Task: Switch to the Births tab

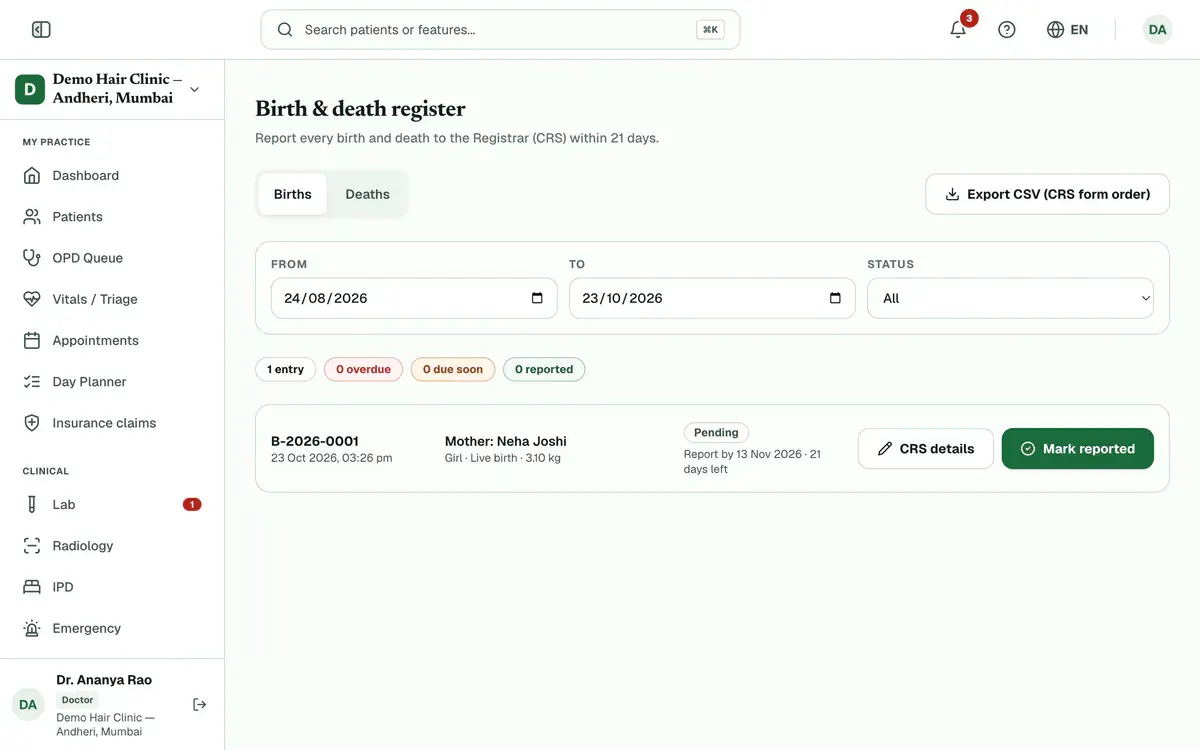Action: [292, 194]
